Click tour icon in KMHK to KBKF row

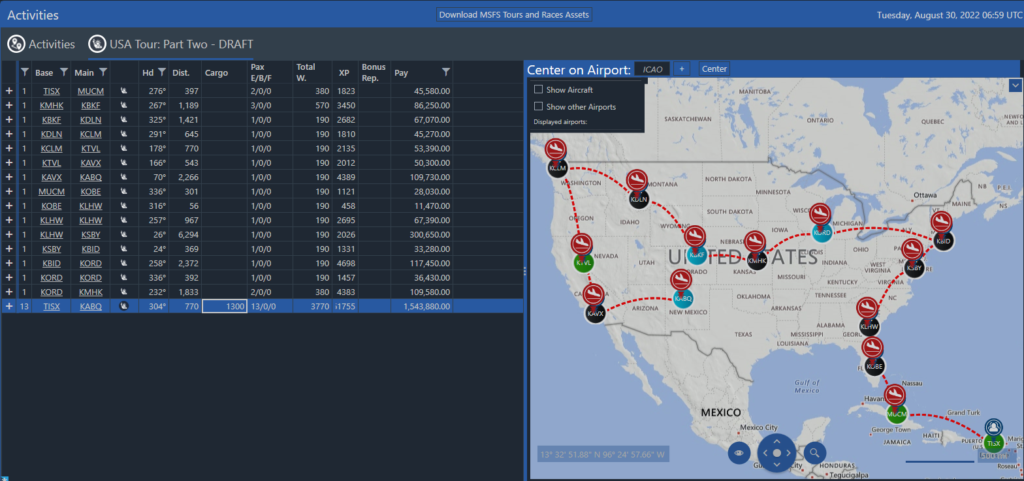[x=123, y=106]
